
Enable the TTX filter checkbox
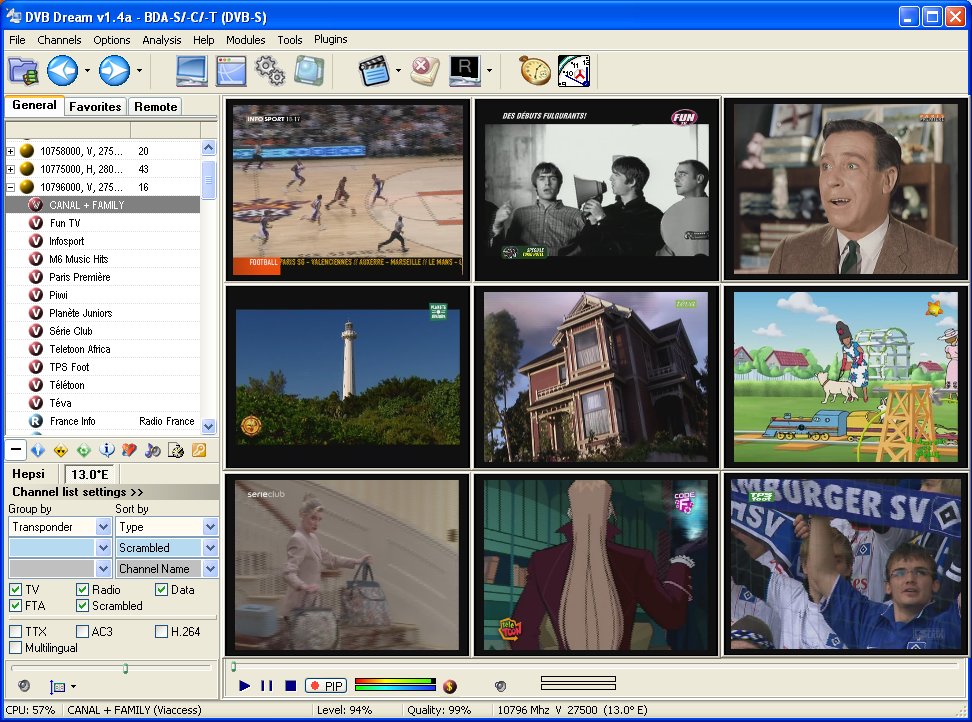15,632
